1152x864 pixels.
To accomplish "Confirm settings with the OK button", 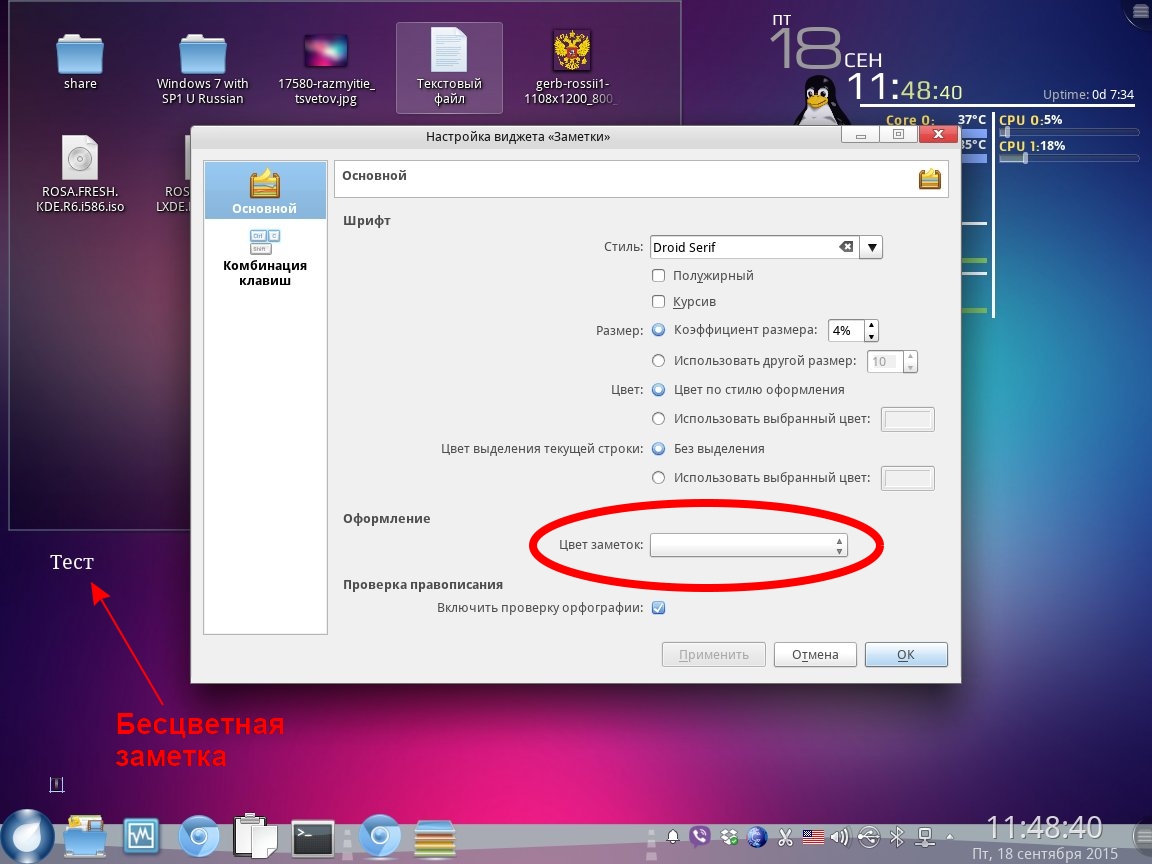I will pyautogui.click(x=906, y=655).
